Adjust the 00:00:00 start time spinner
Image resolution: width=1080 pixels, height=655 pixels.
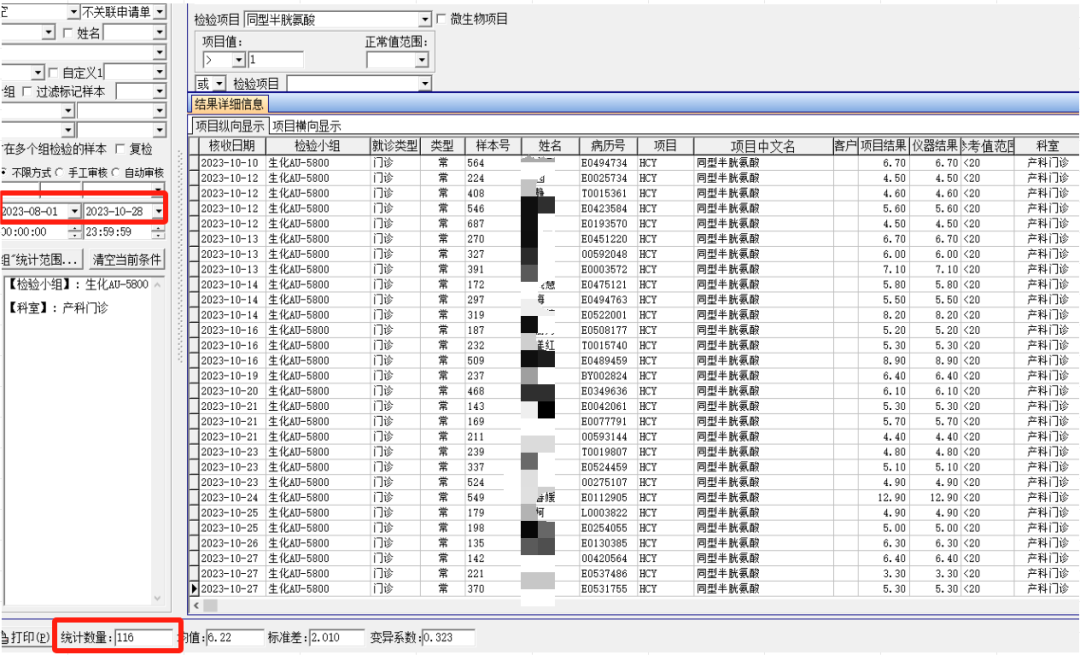click(74, 232)
